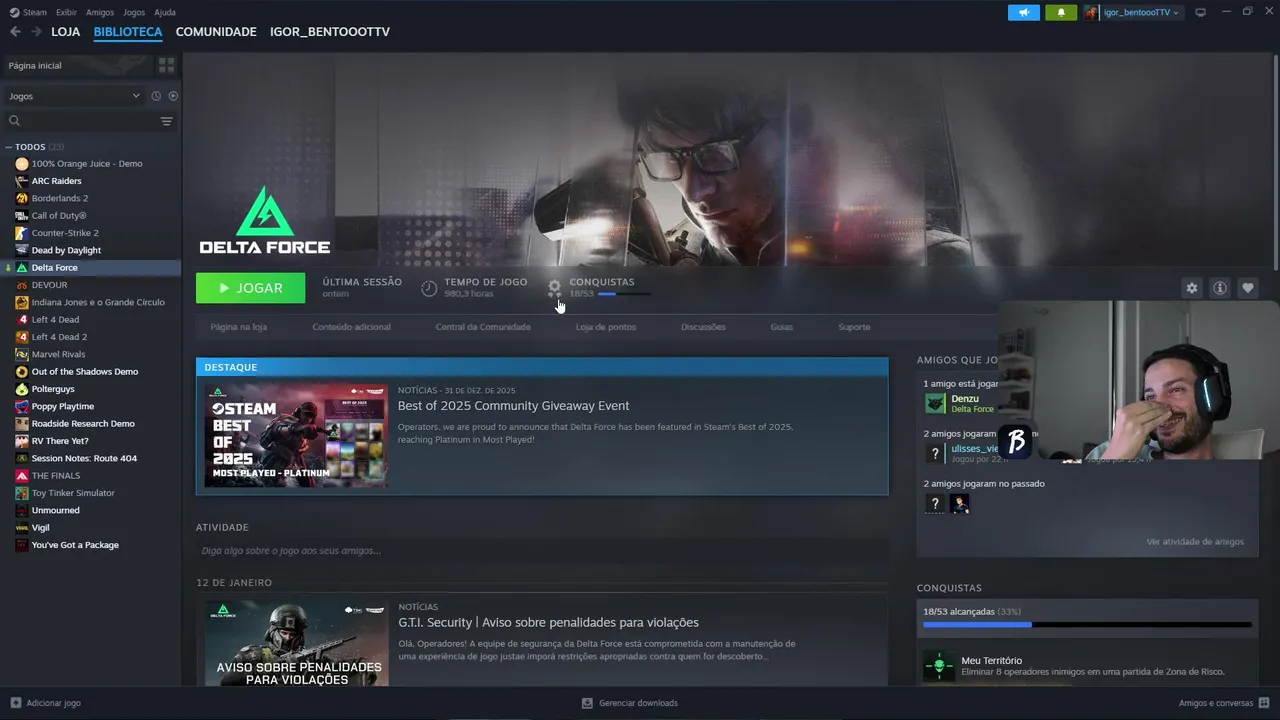Open Amigos e conversas chat icon
Screen dimensions: 1280x720
pos(1264,703)
